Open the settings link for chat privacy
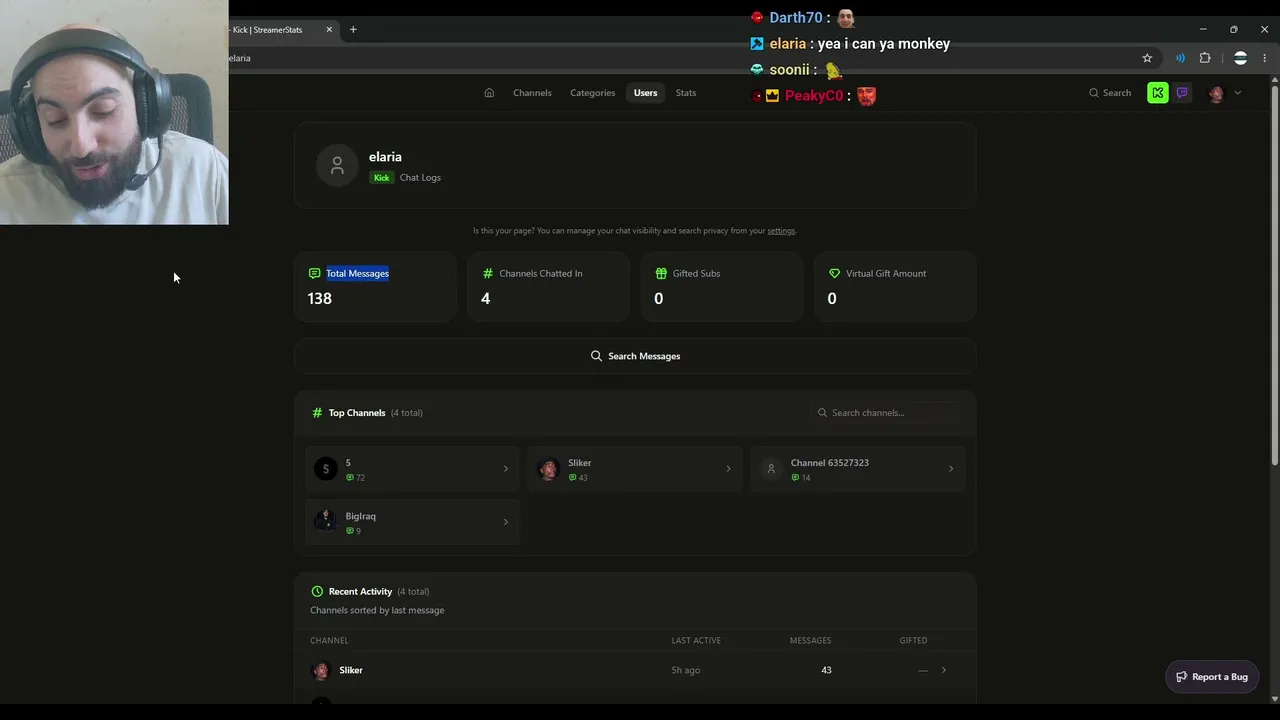Screen dimensions: 1280x720 pos(781,231)
